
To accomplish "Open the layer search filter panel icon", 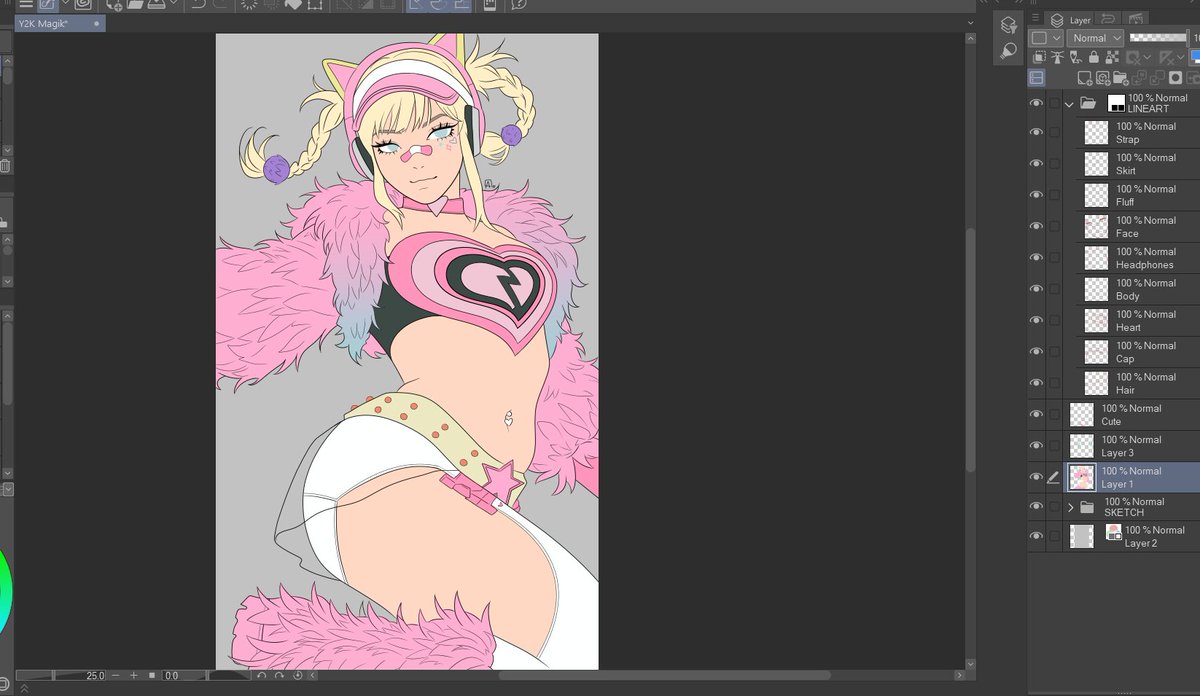I will tap(1009, 26).
